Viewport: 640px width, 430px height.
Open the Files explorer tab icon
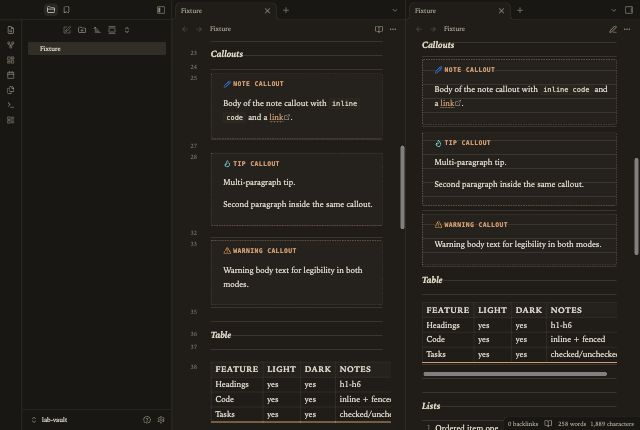click(51, 10)
